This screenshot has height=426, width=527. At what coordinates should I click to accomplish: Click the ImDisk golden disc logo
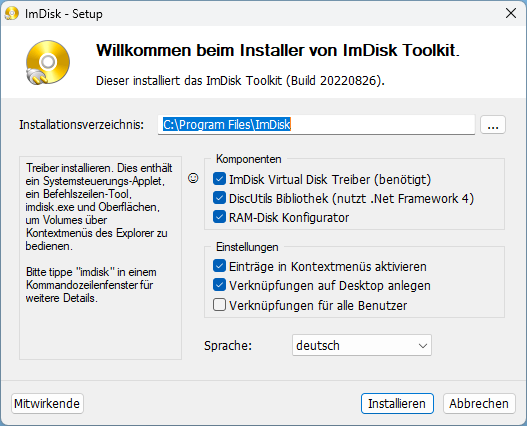coord(48,63)
